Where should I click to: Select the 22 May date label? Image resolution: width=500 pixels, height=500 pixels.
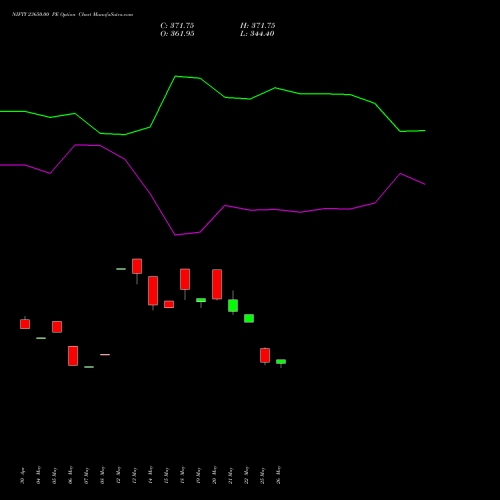(246, 475)
